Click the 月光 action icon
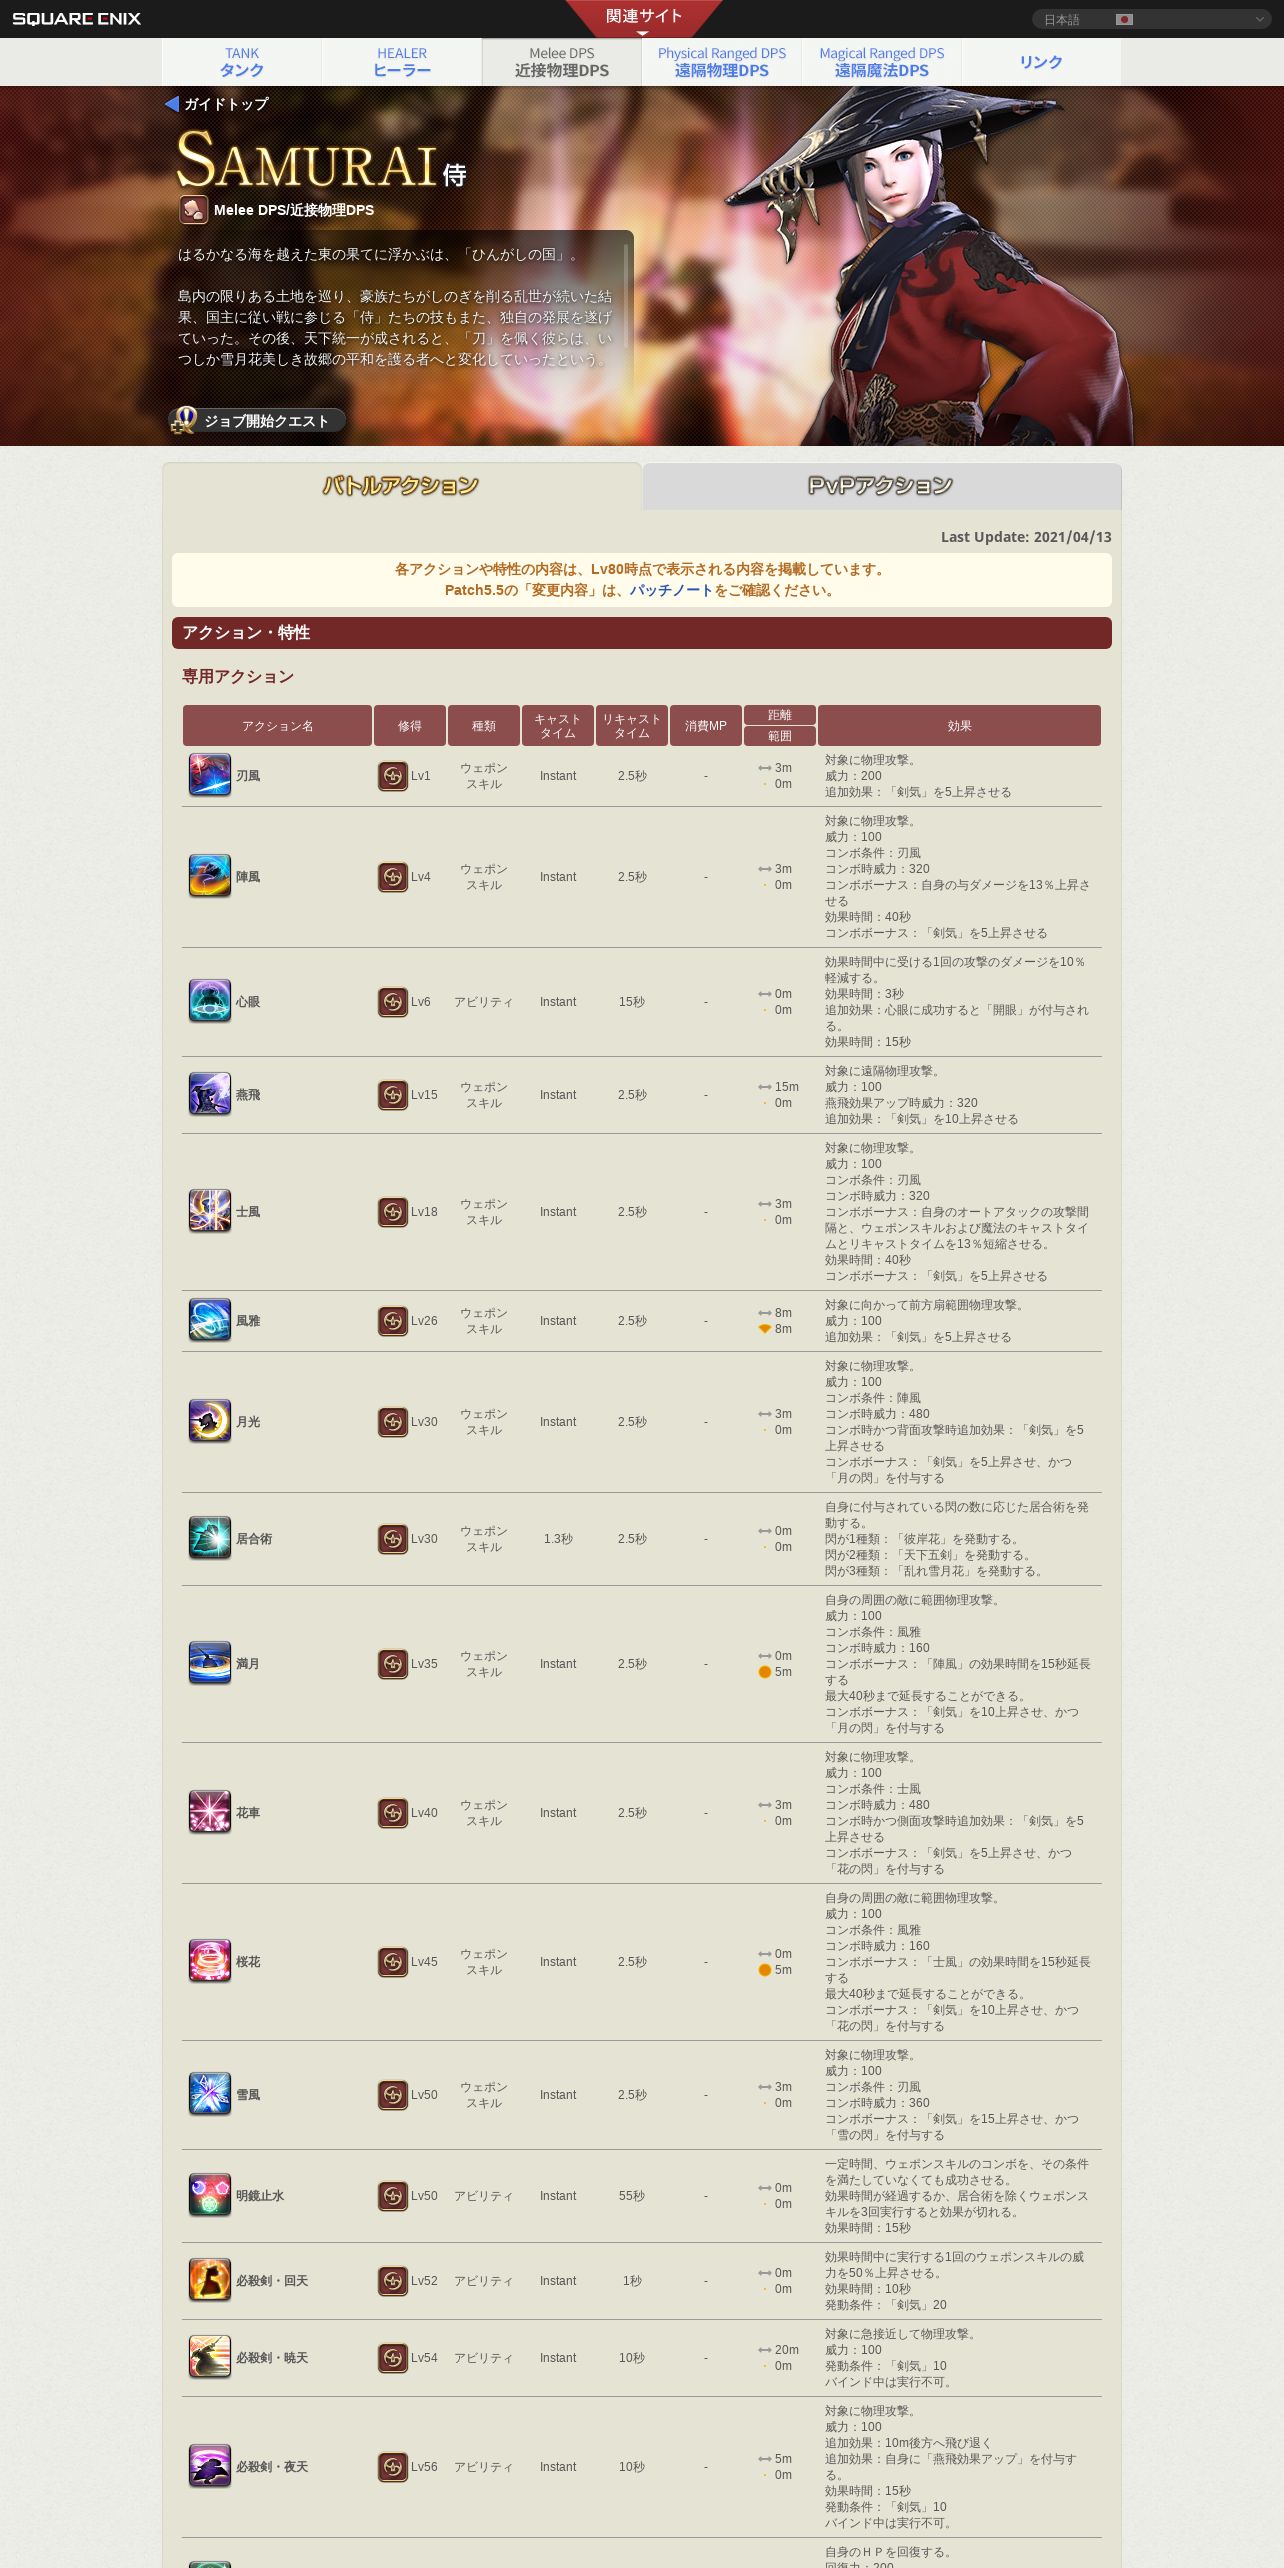This screenshot has width=1284, height=2568. [210, 1422]
